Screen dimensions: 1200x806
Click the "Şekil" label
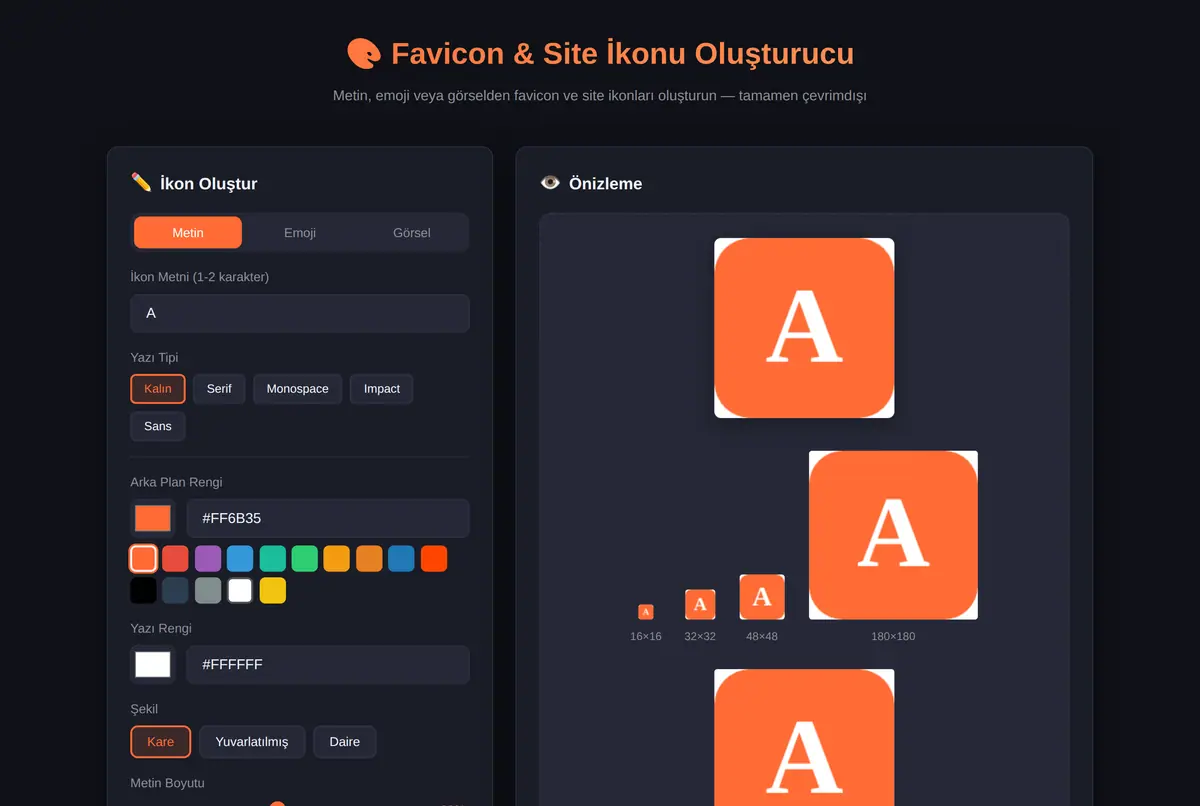144,709
